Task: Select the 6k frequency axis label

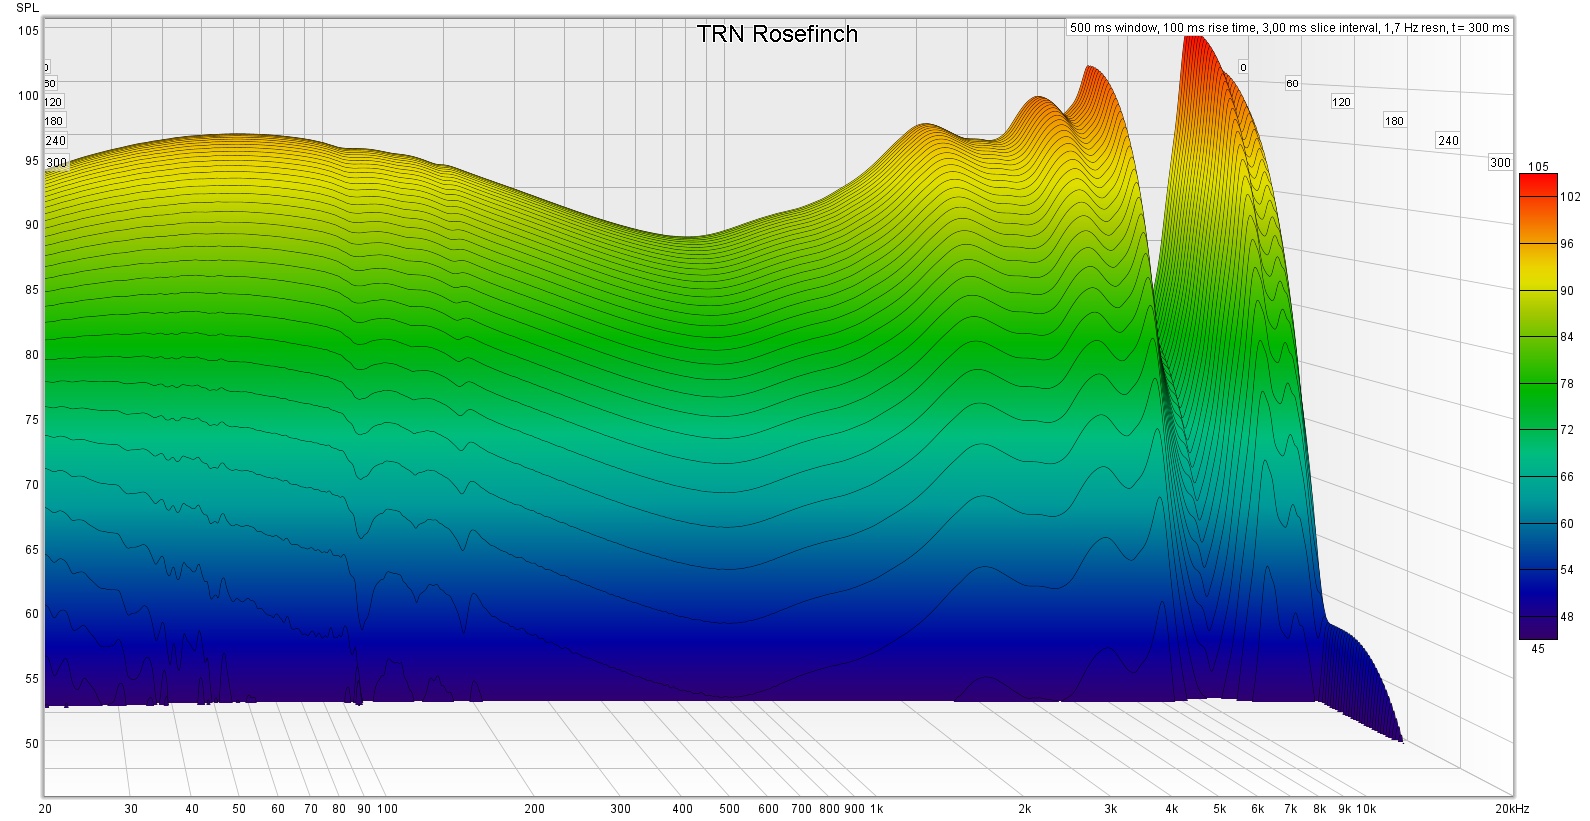Action: tap(1258, 809)
